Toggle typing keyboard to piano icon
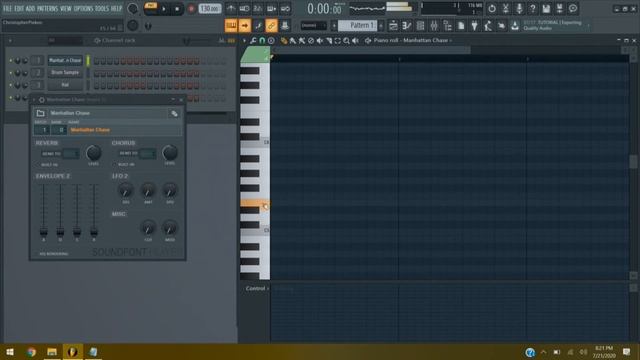This screenshot has width=640, height=360. 231,25
